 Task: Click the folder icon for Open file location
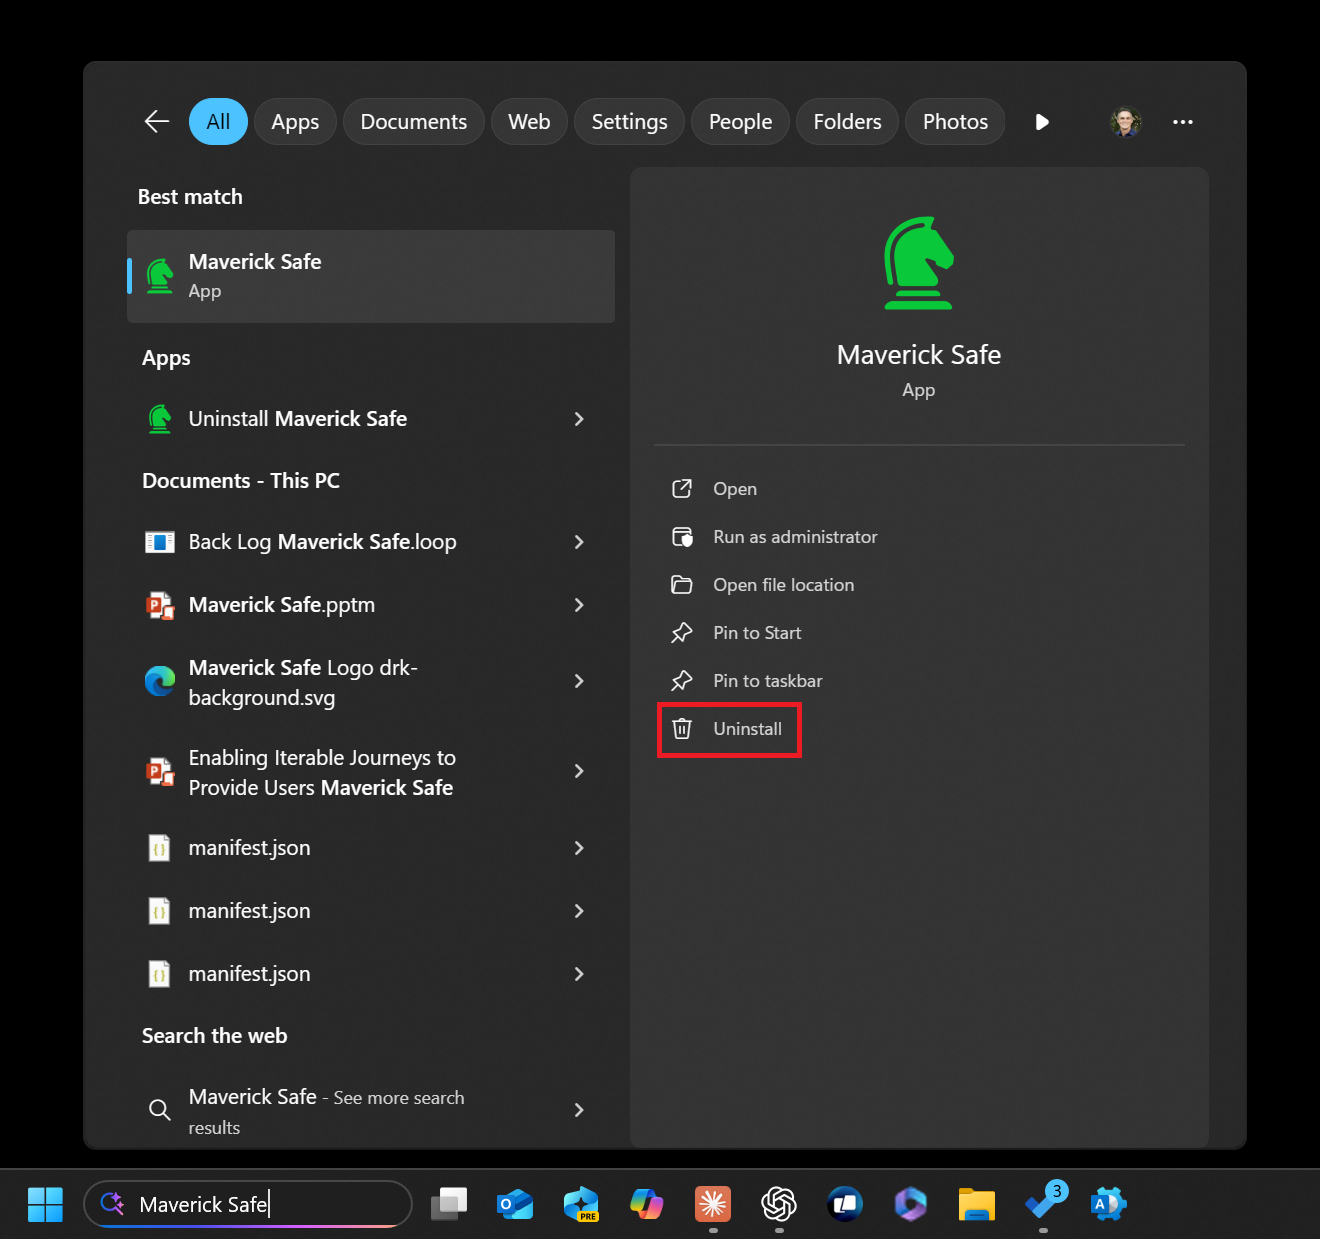[x=682, y=585]
